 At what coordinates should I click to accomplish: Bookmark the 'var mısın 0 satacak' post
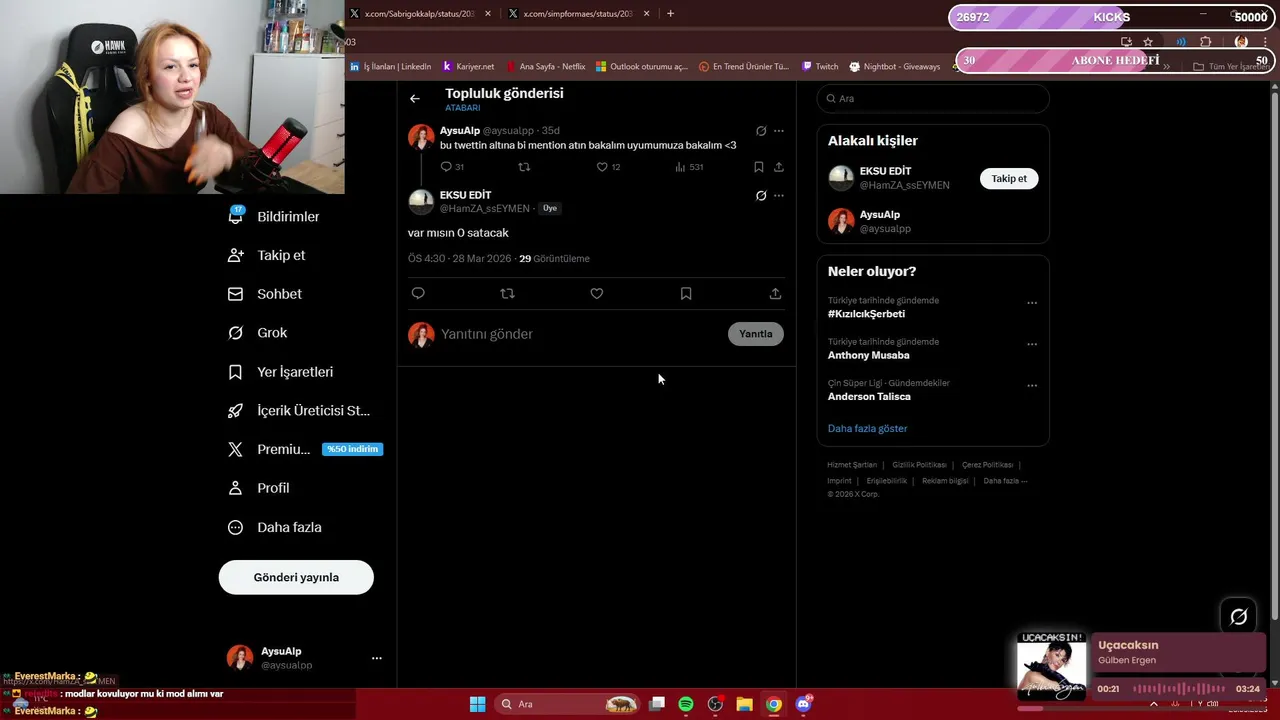pos(686,293)
